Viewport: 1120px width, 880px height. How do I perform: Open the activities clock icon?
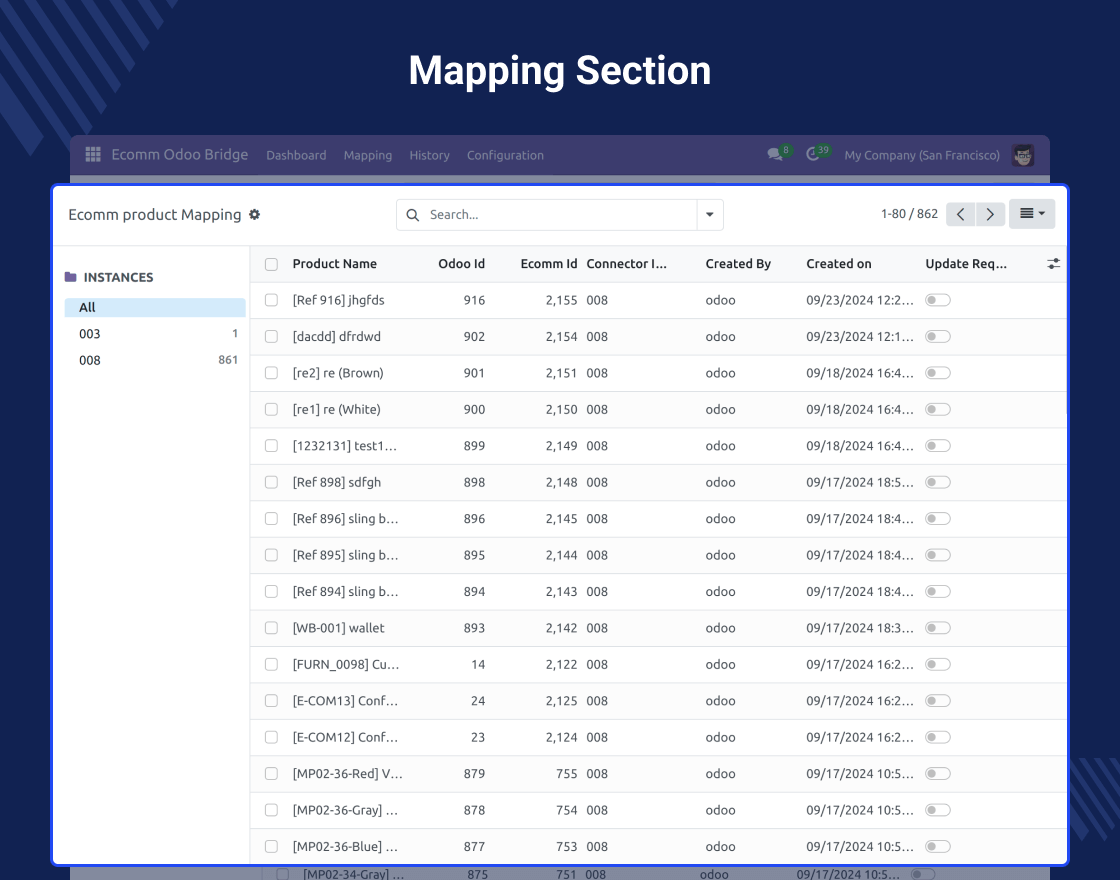click(813, 154)
